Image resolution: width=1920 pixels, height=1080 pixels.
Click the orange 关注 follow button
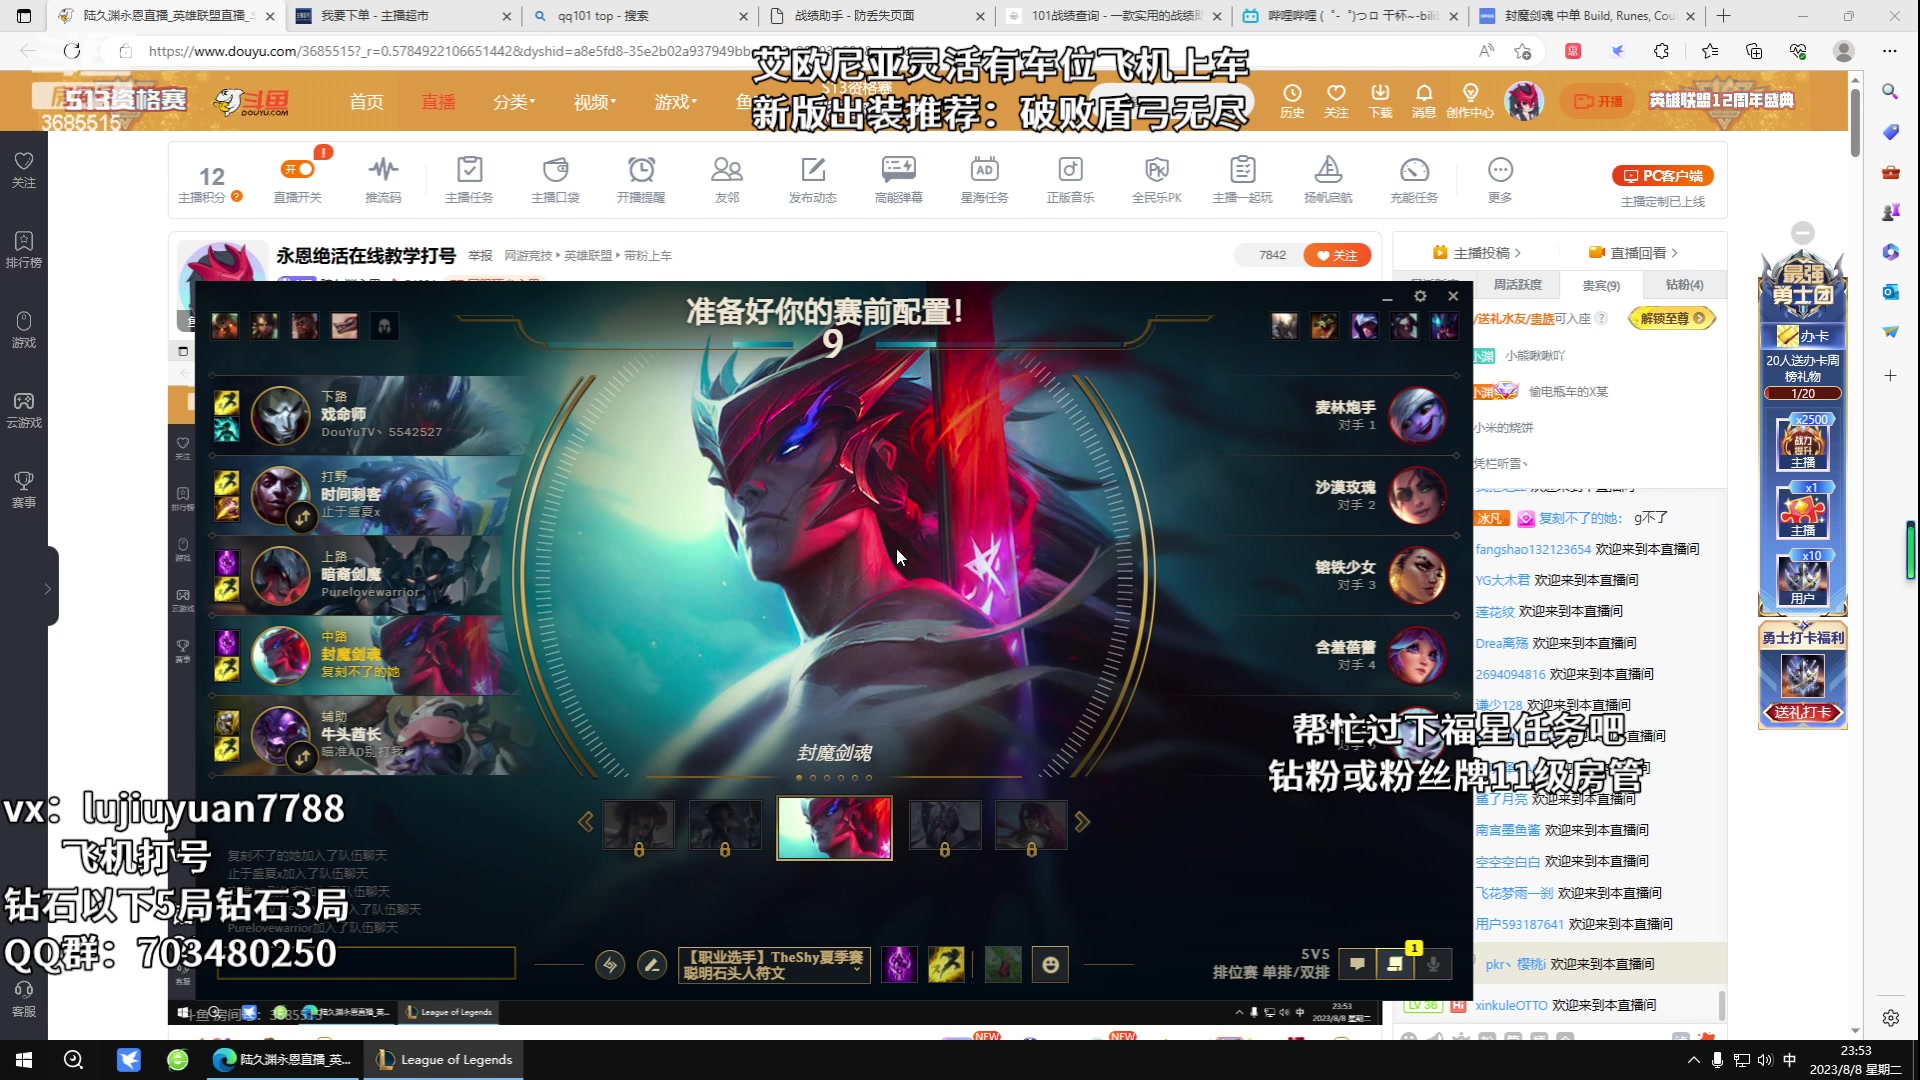(x=1337, y=255)
